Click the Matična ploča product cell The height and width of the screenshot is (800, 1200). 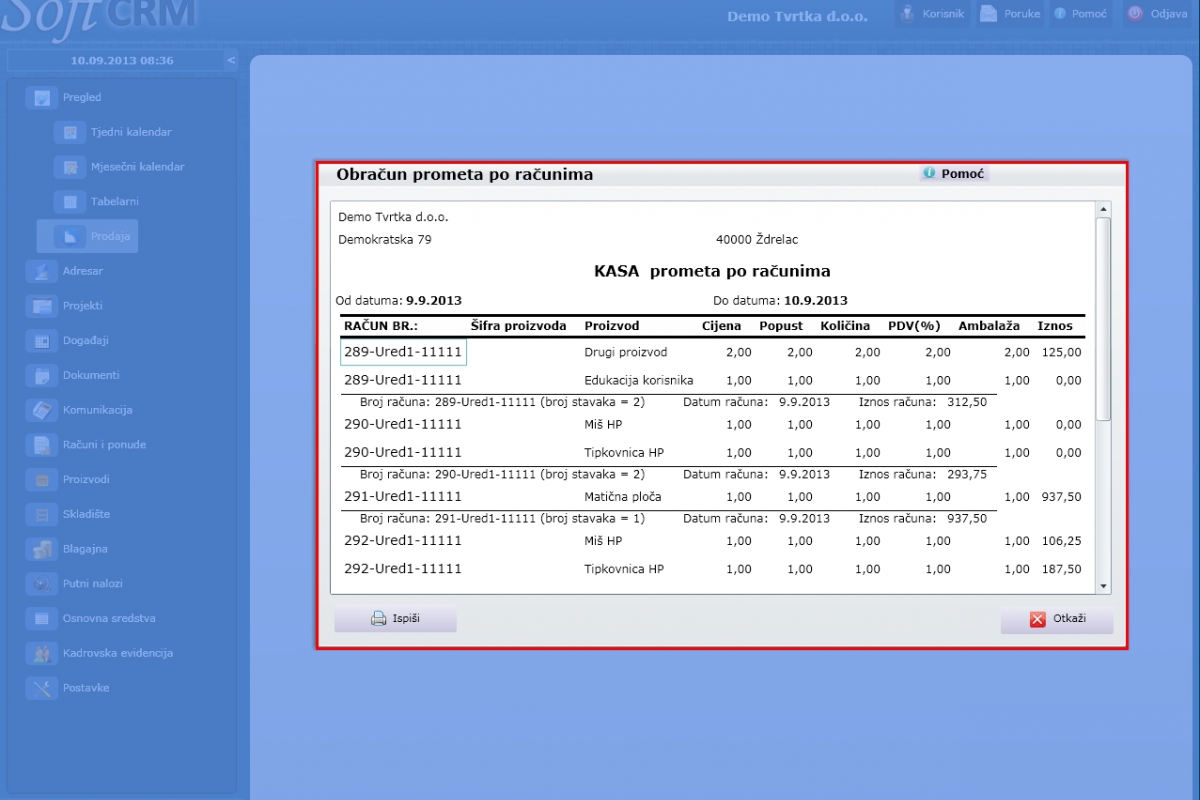(623, 497)
